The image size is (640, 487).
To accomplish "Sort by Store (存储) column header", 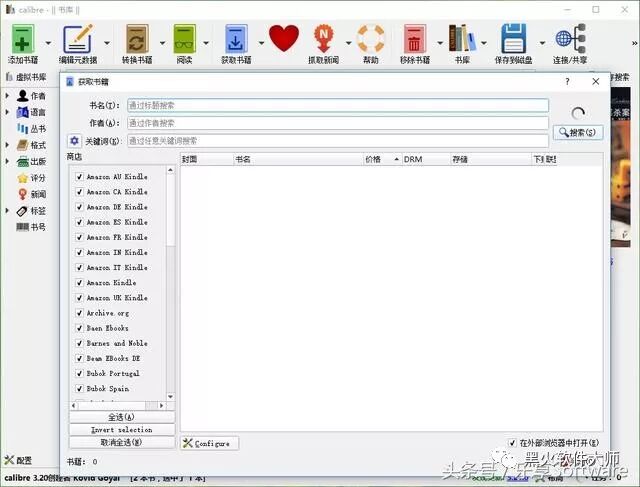I will point(491,159).
